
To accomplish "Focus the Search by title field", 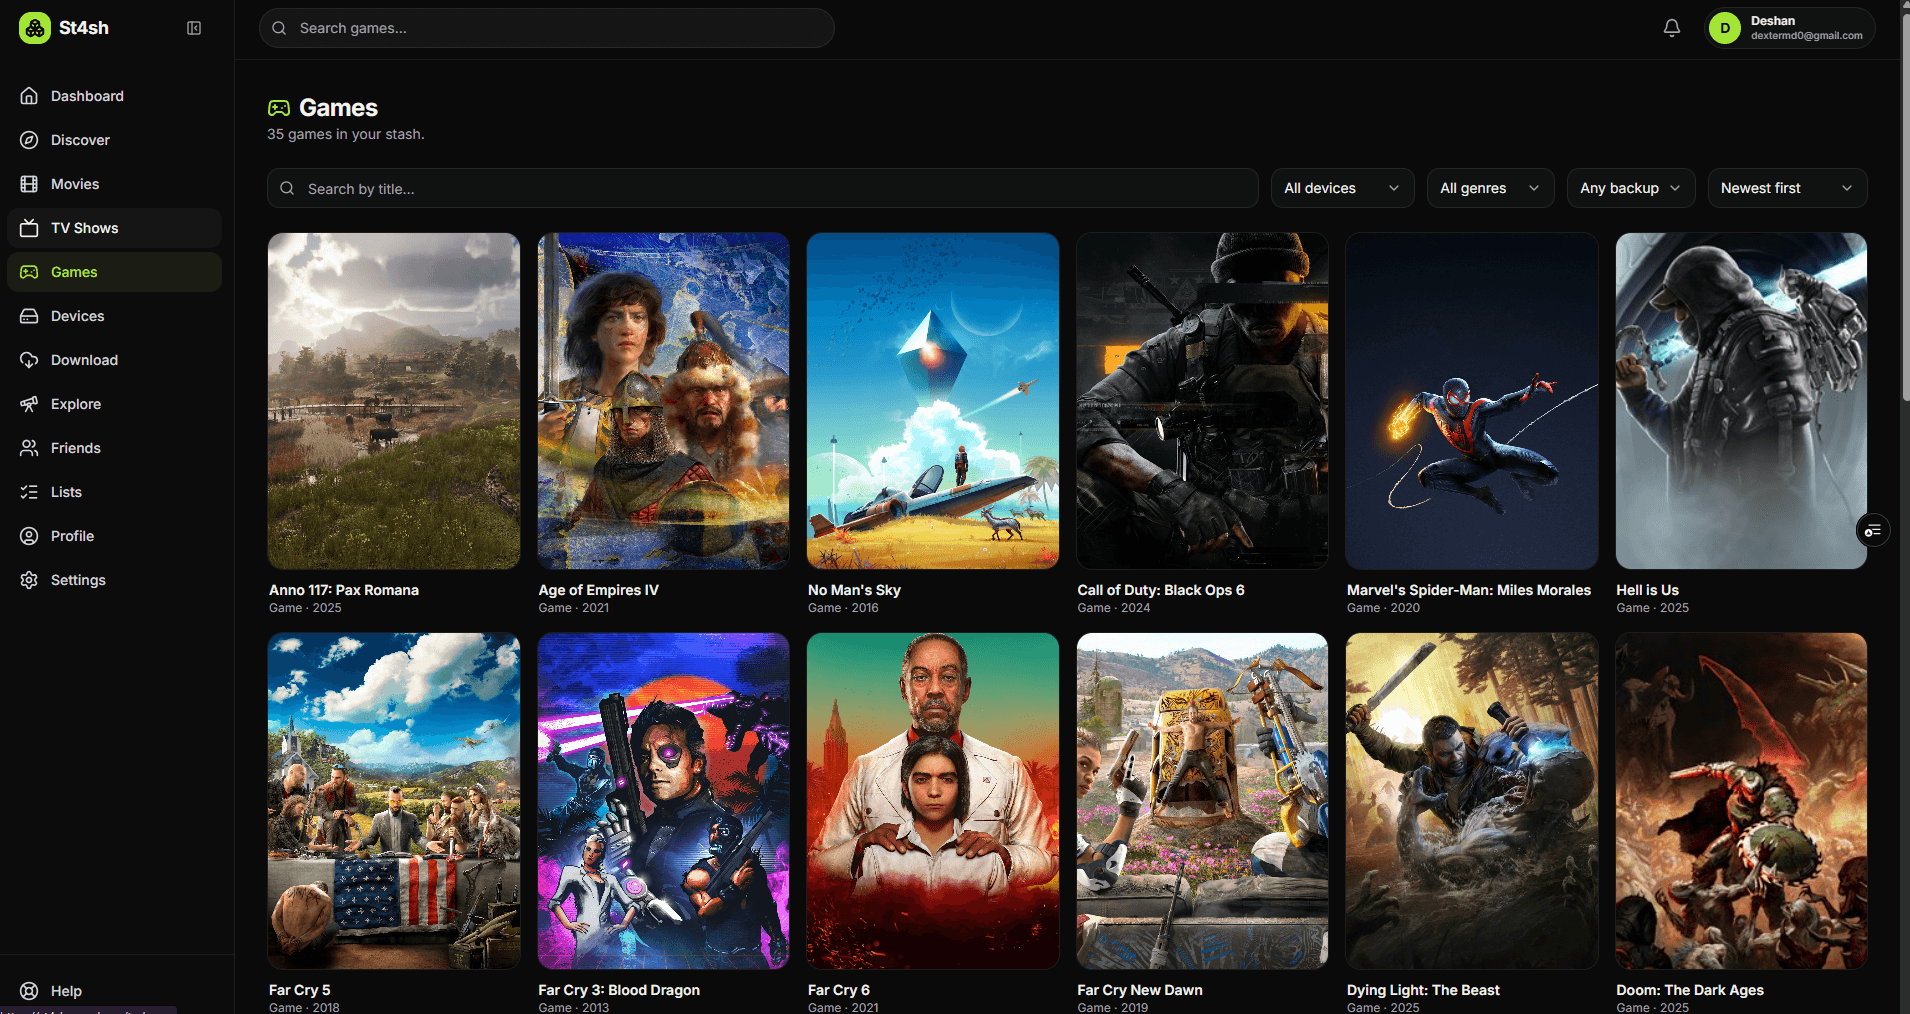I will [762, 188].
